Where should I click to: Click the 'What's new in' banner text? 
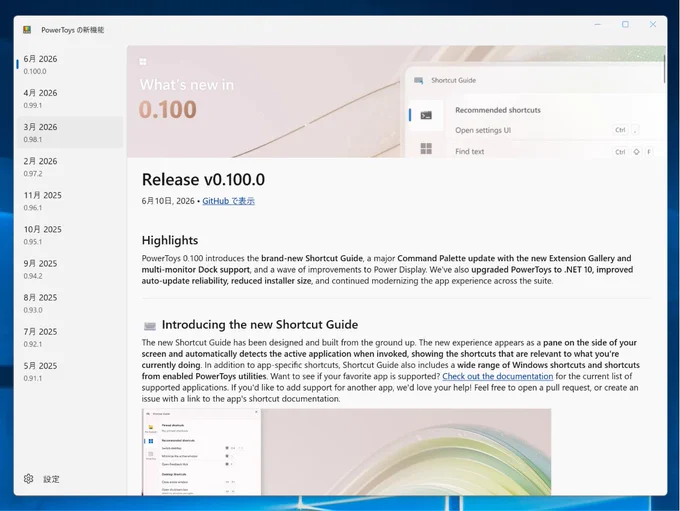pyautogui.click(x=186, y=85)
